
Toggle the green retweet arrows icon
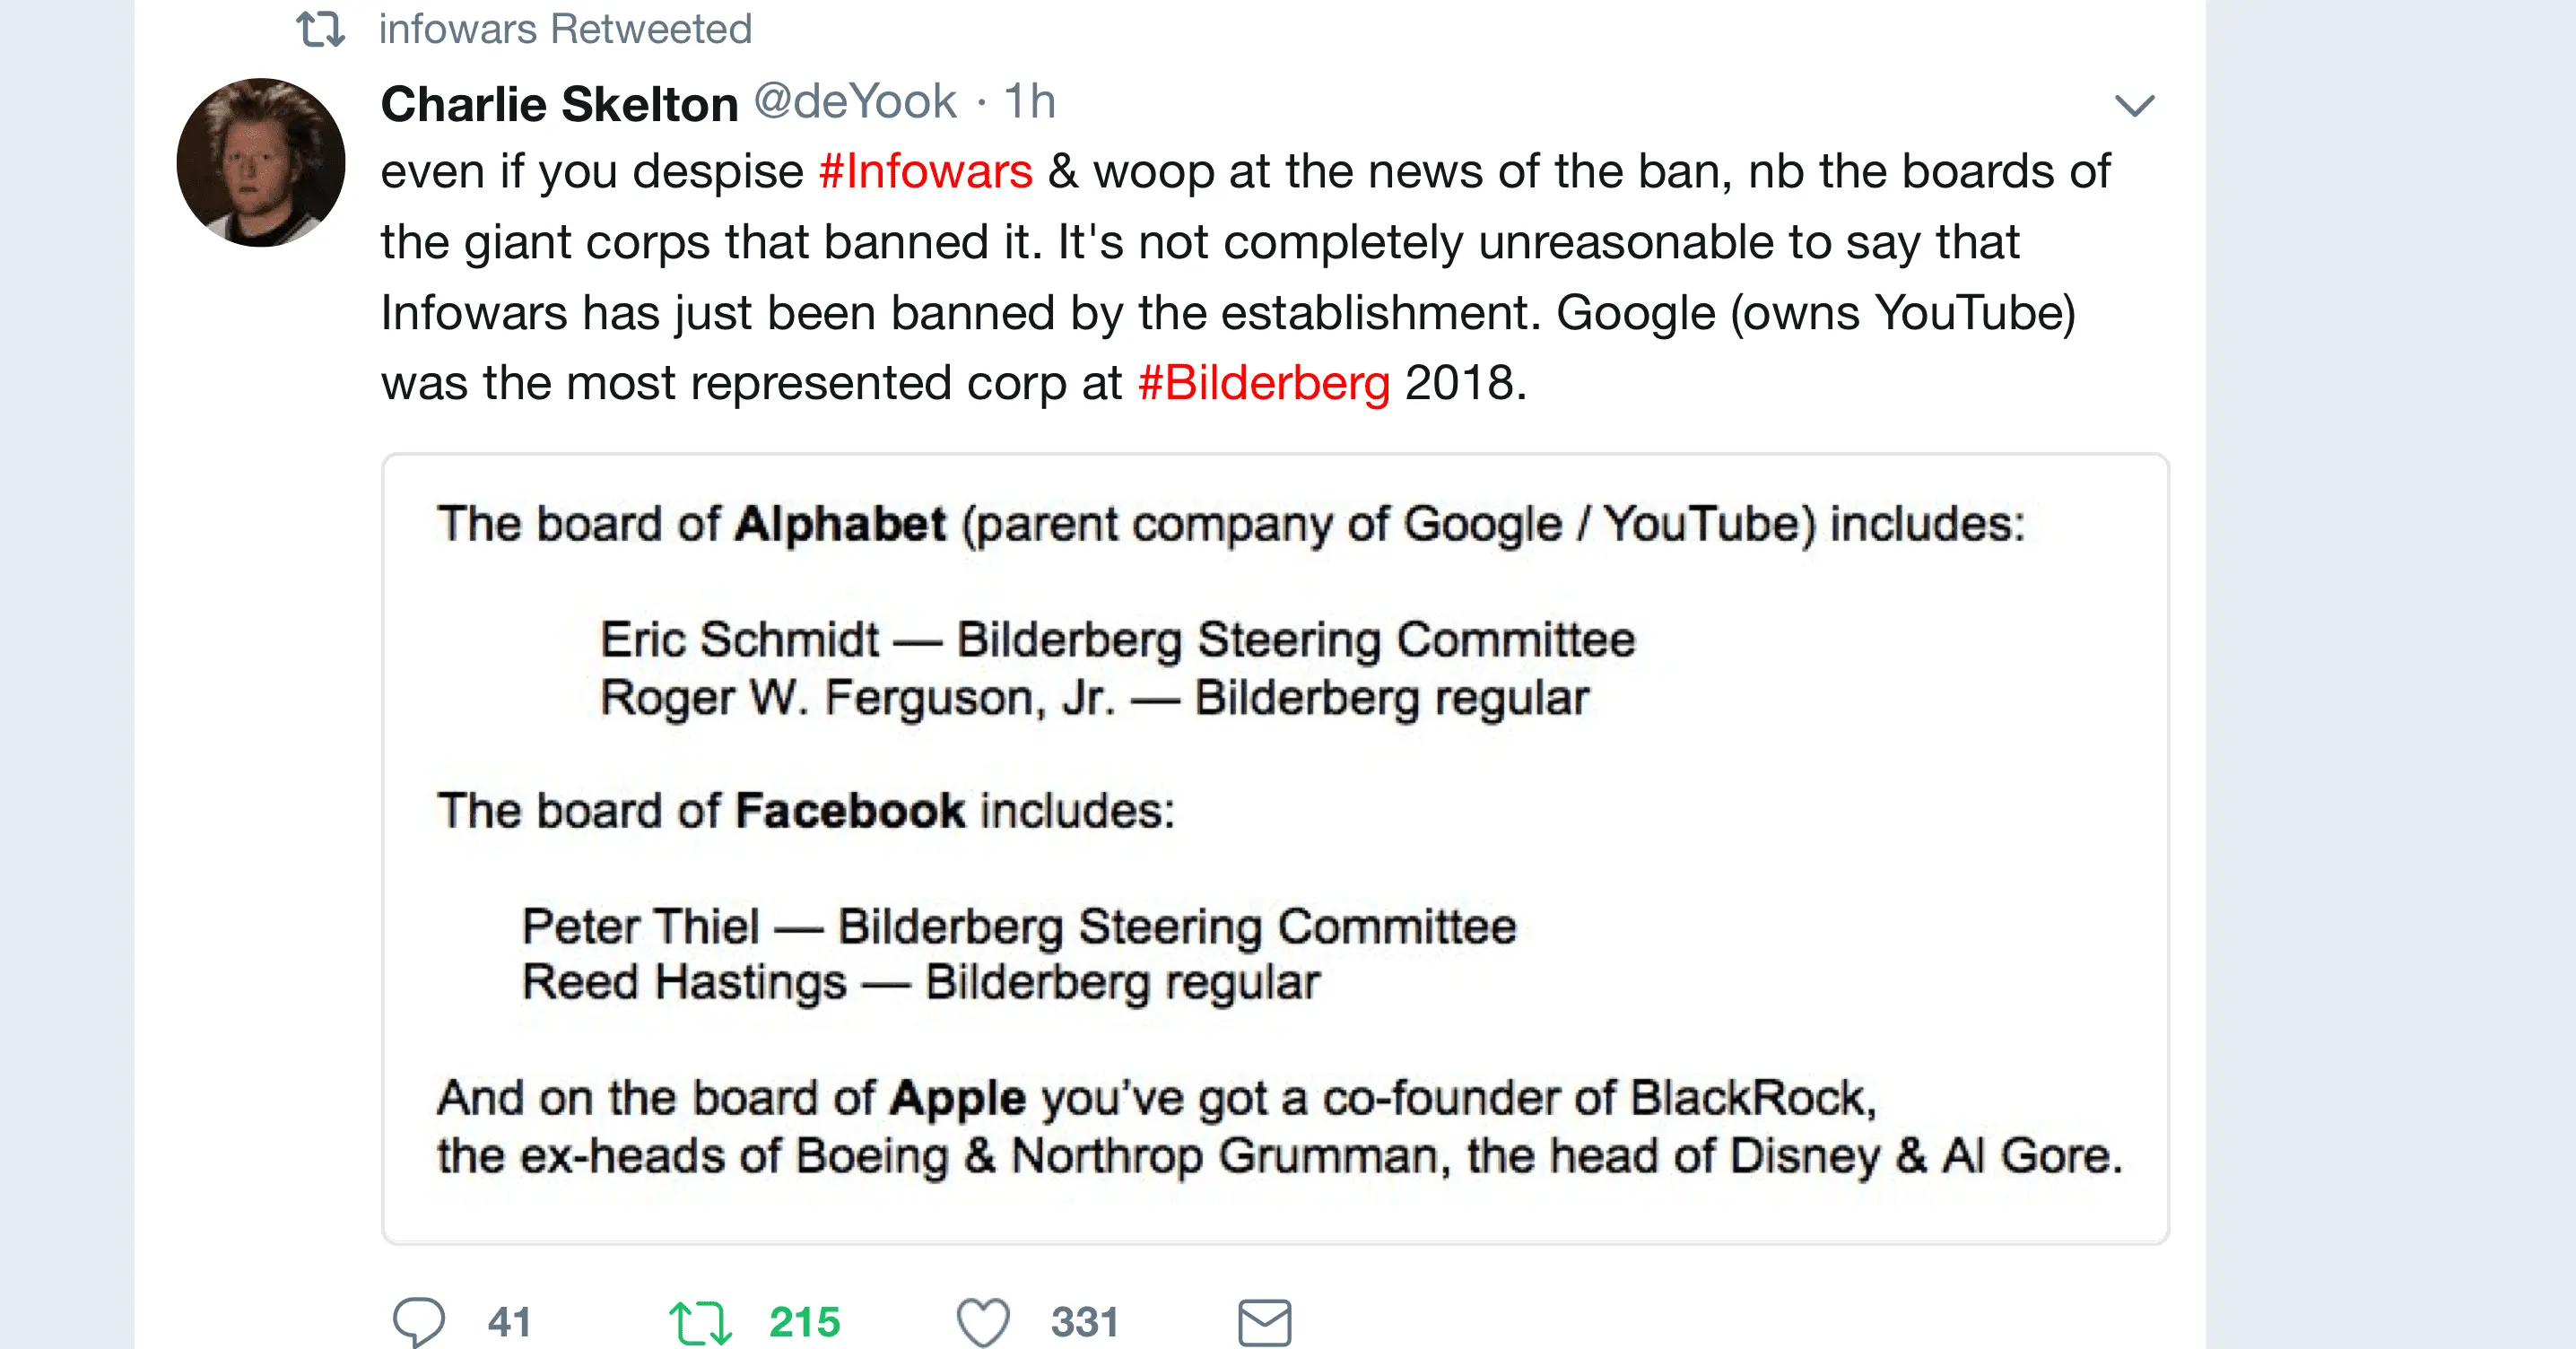[700, 1322]
